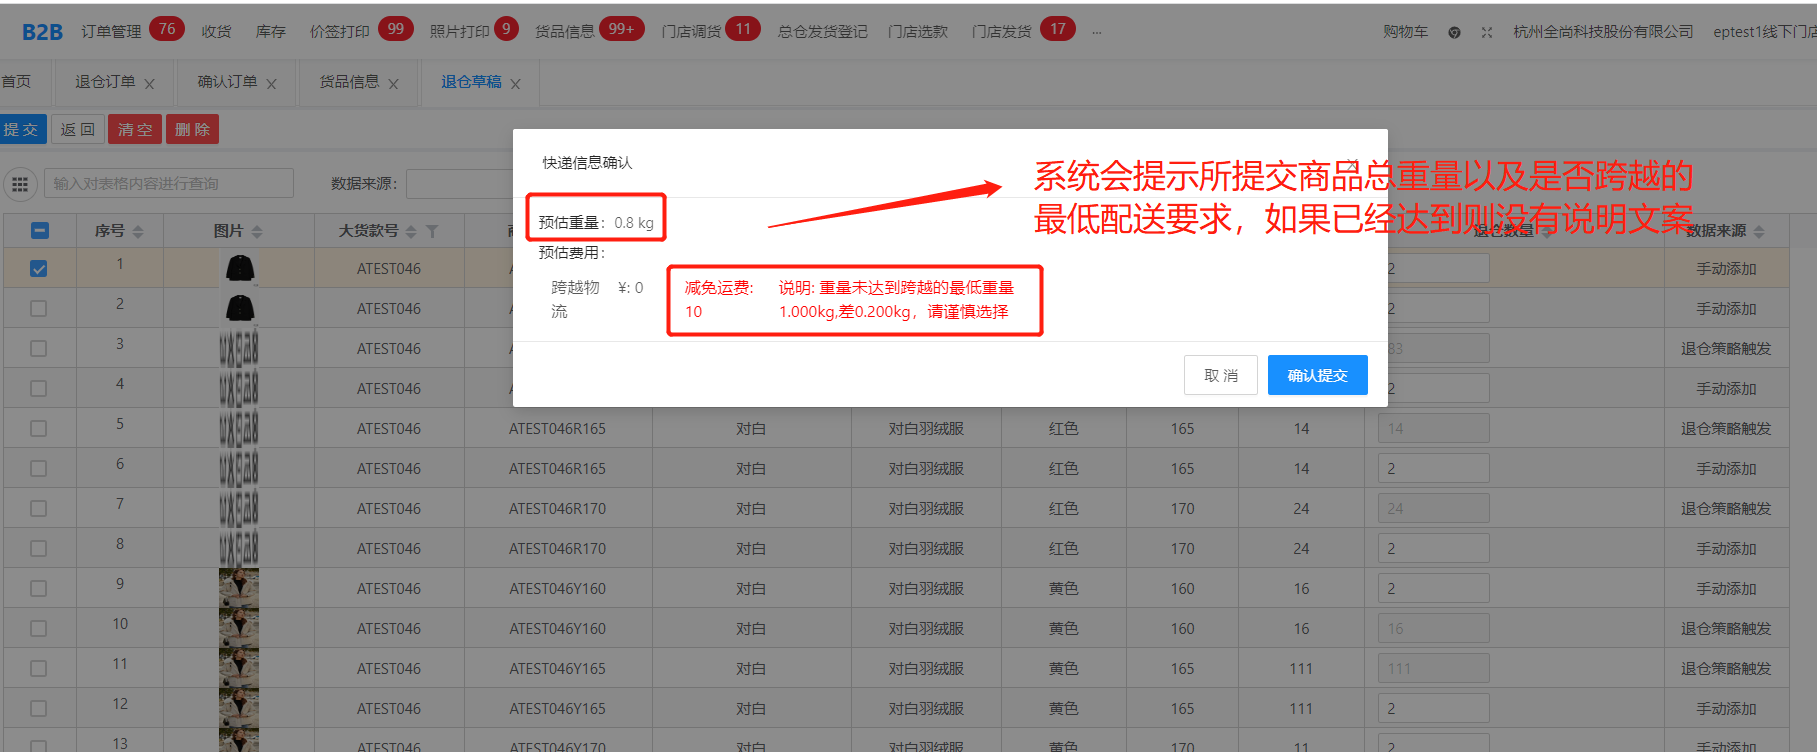Sort by 序号 column arrows

click(x=138, y=231)
